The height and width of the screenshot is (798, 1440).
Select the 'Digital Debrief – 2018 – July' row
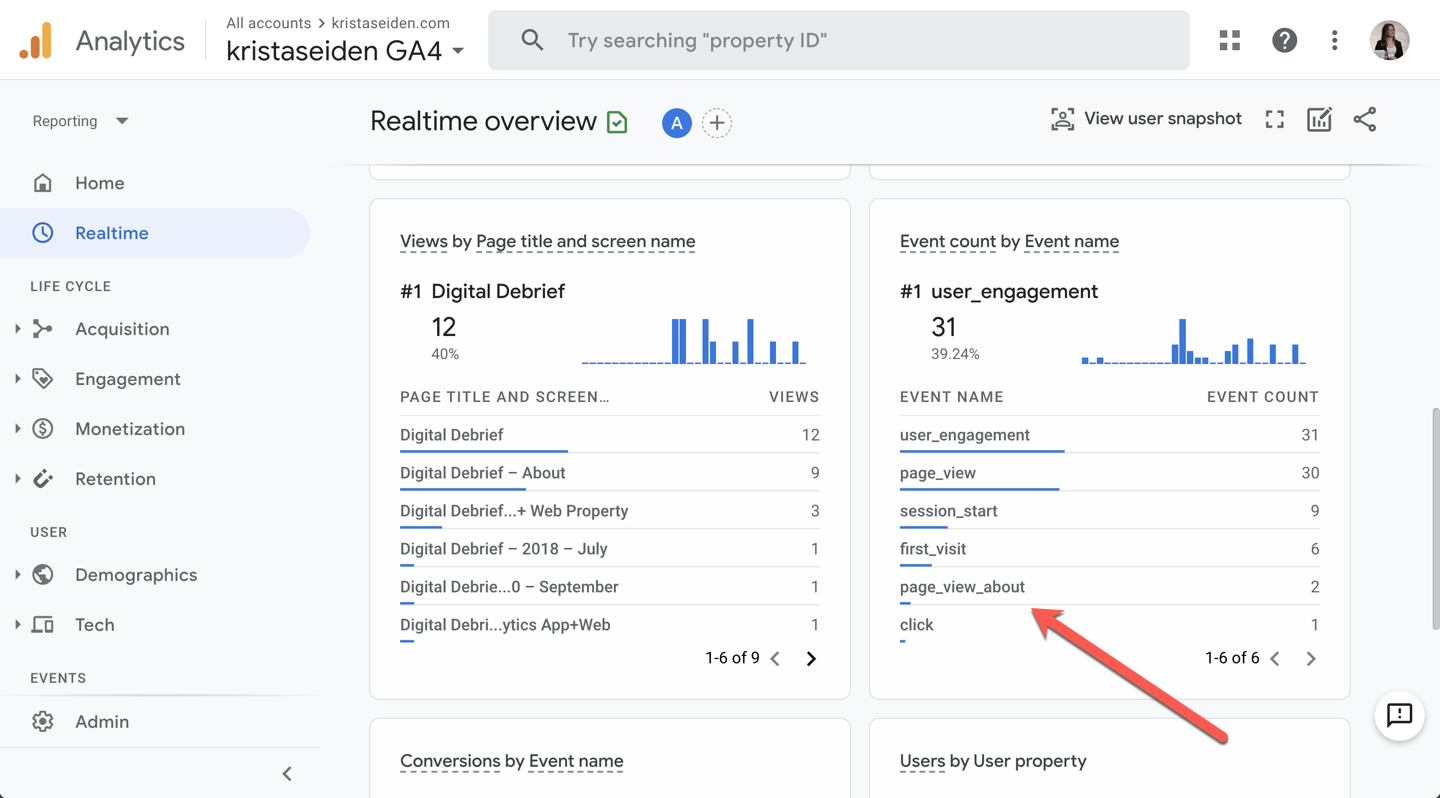tap(610, 549)
